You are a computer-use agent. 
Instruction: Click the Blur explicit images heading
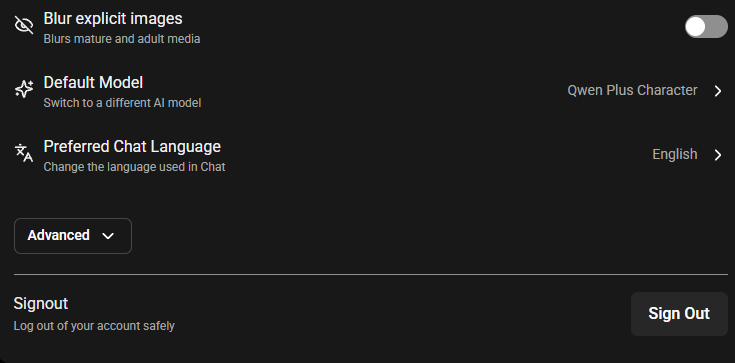[x=113, y=19]
